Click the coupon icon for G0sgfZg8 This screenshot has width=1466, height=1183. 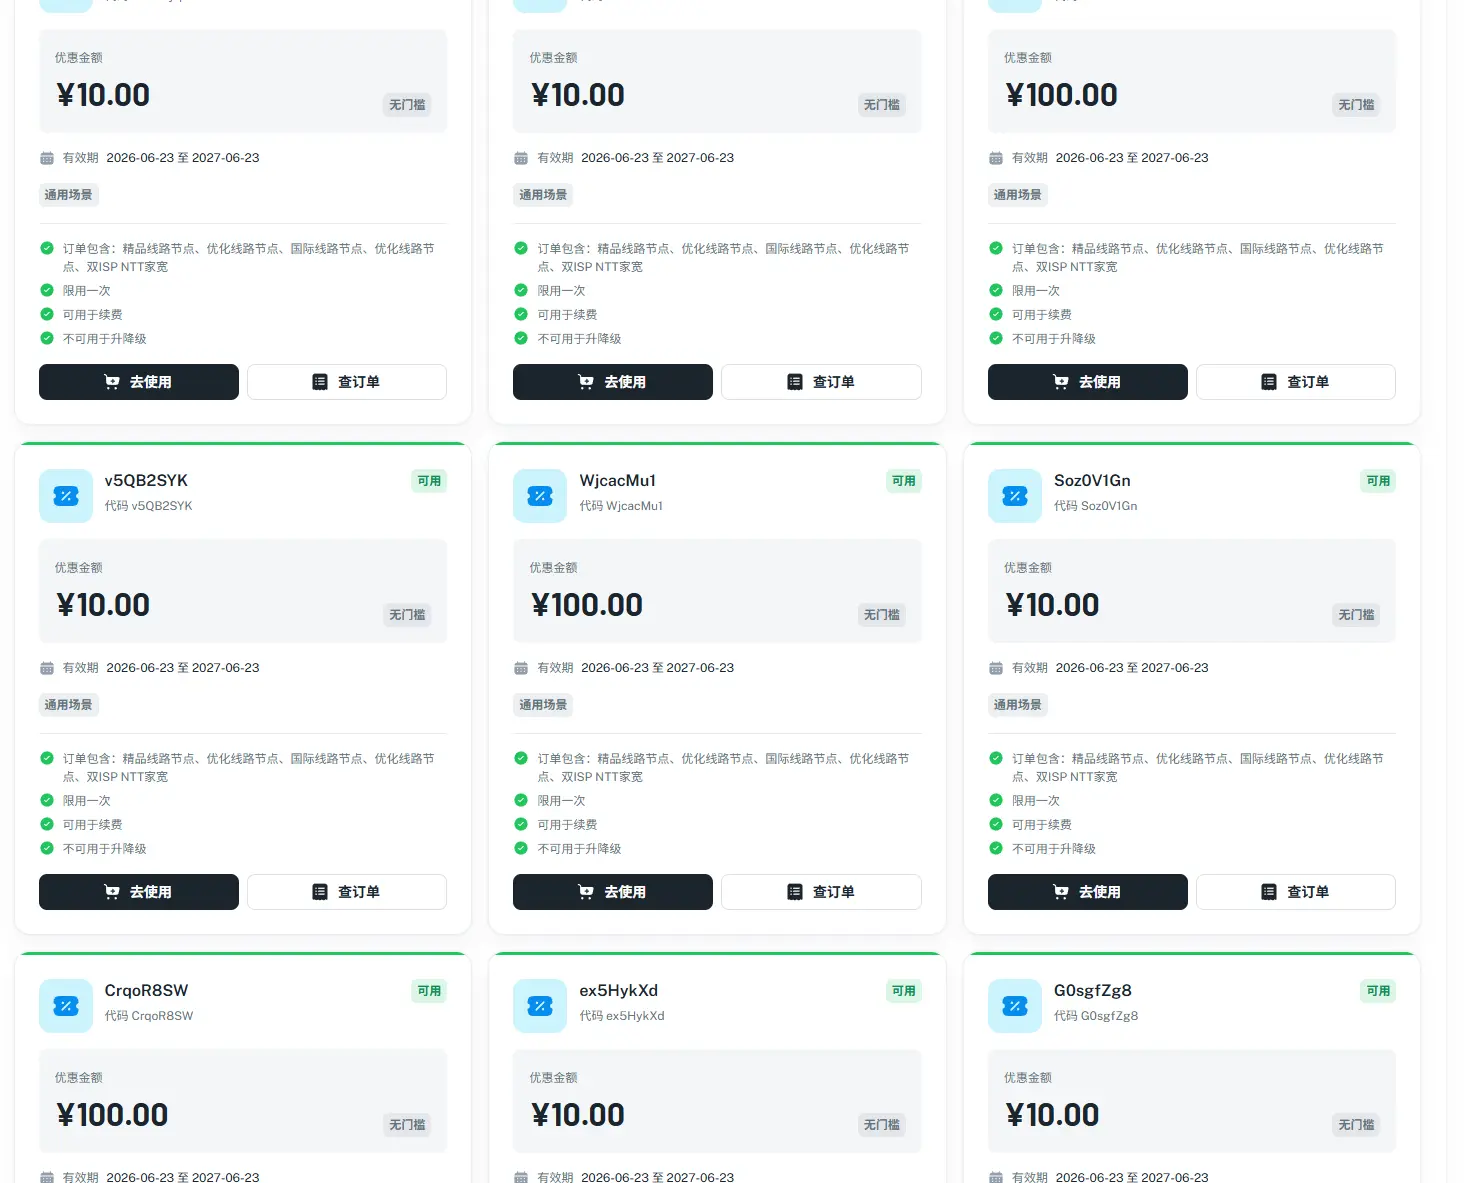coord(1015,1006)
